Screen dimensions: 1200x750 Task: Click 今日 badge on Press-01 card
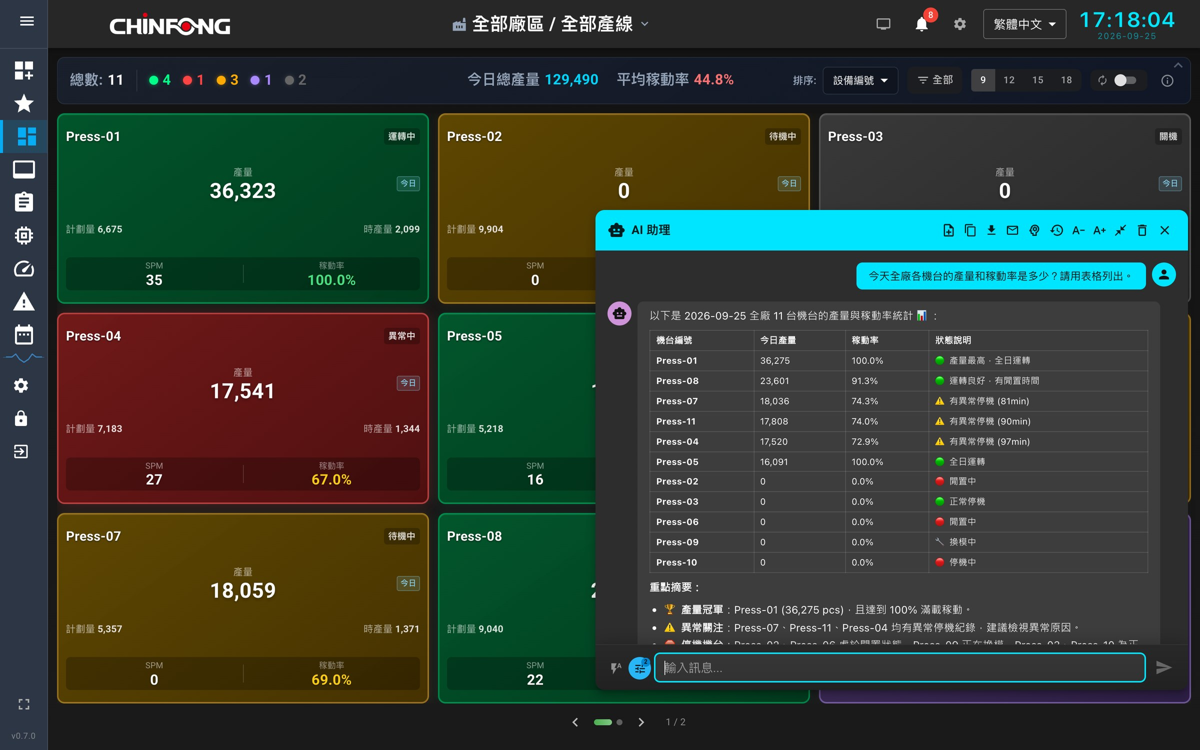point(408,183)
